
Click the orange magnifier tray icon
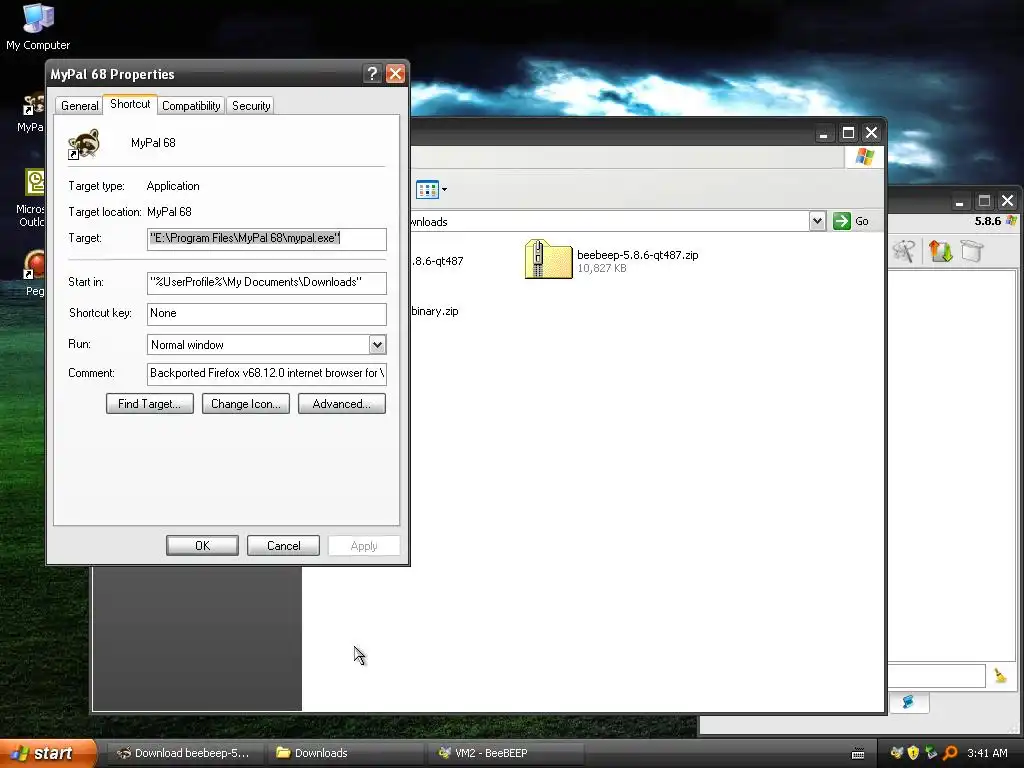[x=950, y=753]
